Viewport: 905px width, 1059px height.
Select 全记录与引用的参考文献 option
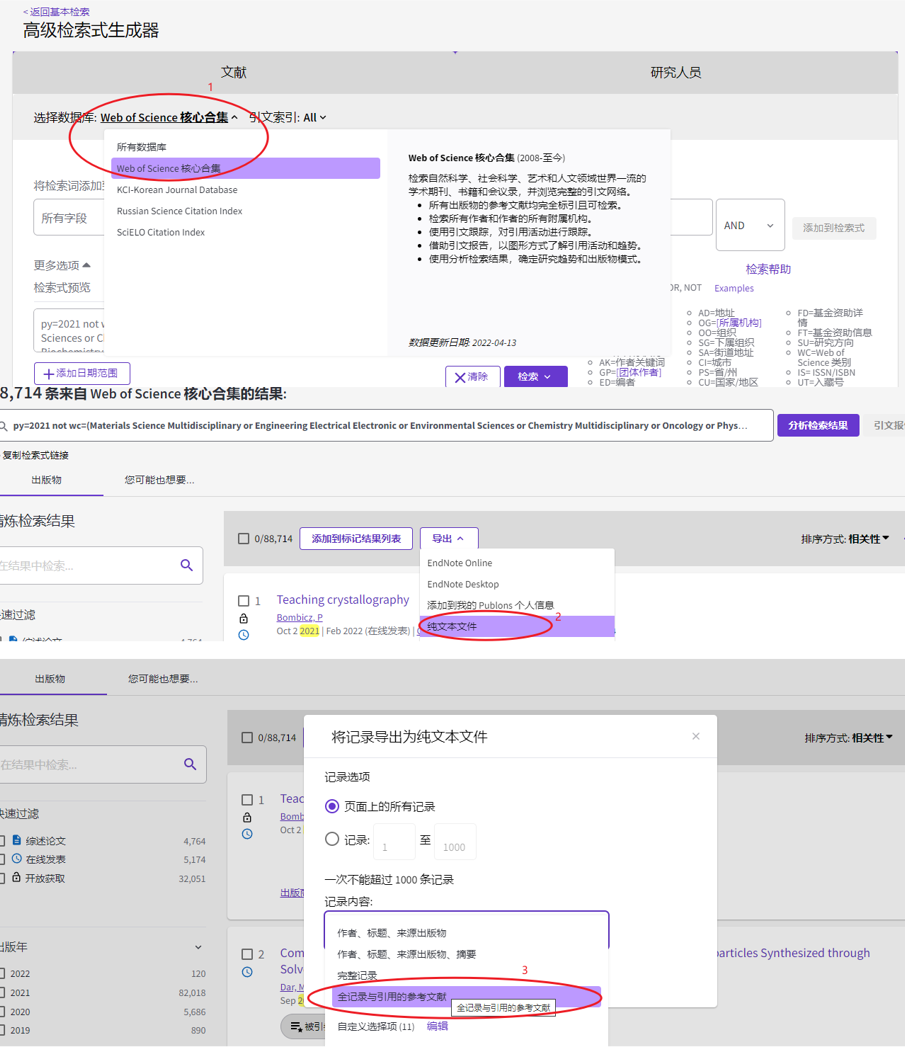coord(467,996)
